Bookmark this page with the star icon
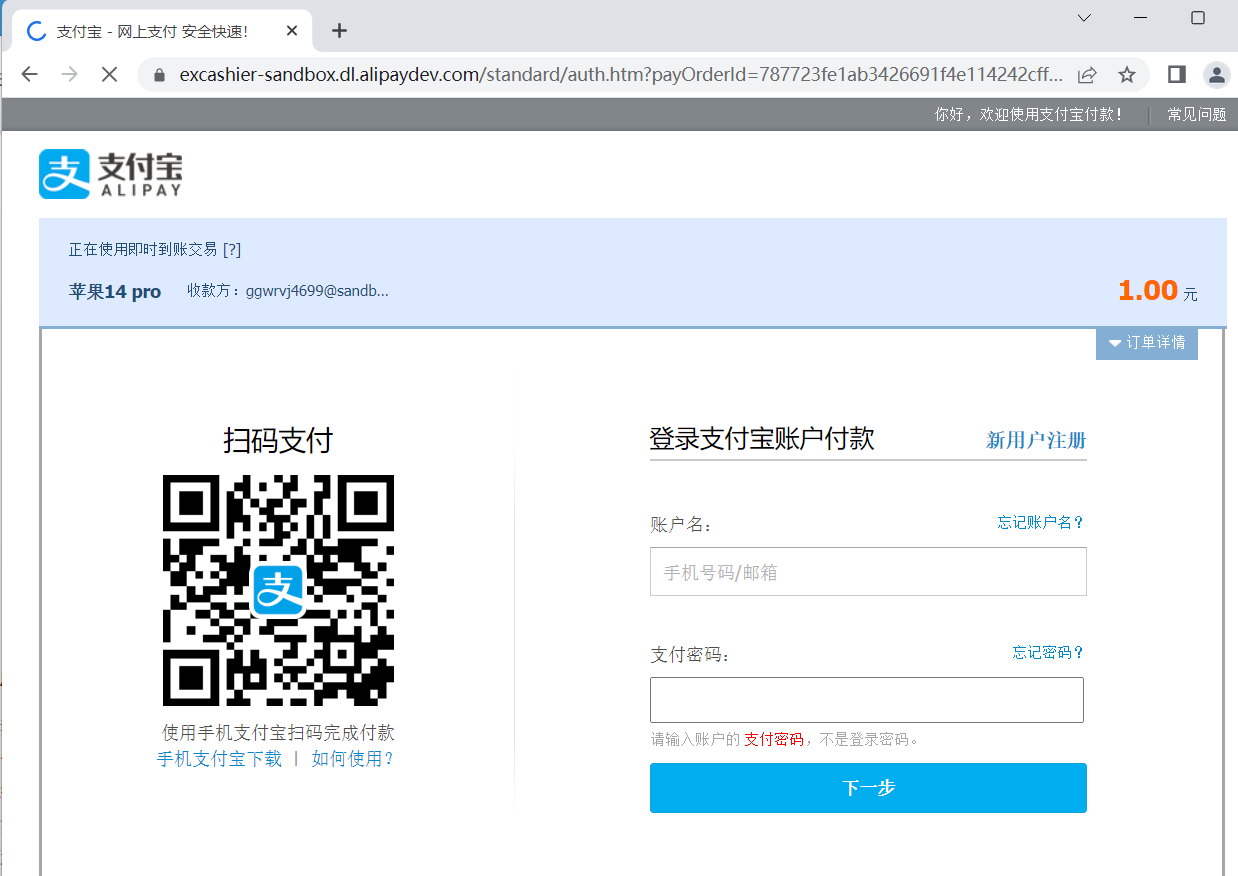The width and height of the screenshot is (1238, 876). (1127, 75)
